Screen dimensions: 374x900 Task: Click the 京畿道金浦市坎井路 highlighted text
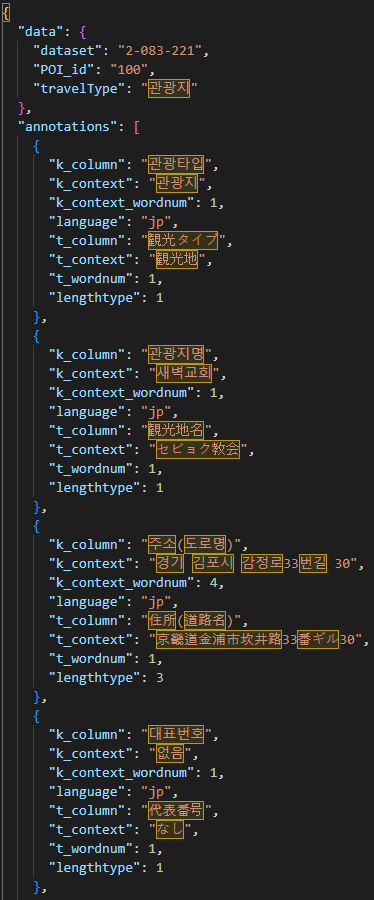coord(219,639)
